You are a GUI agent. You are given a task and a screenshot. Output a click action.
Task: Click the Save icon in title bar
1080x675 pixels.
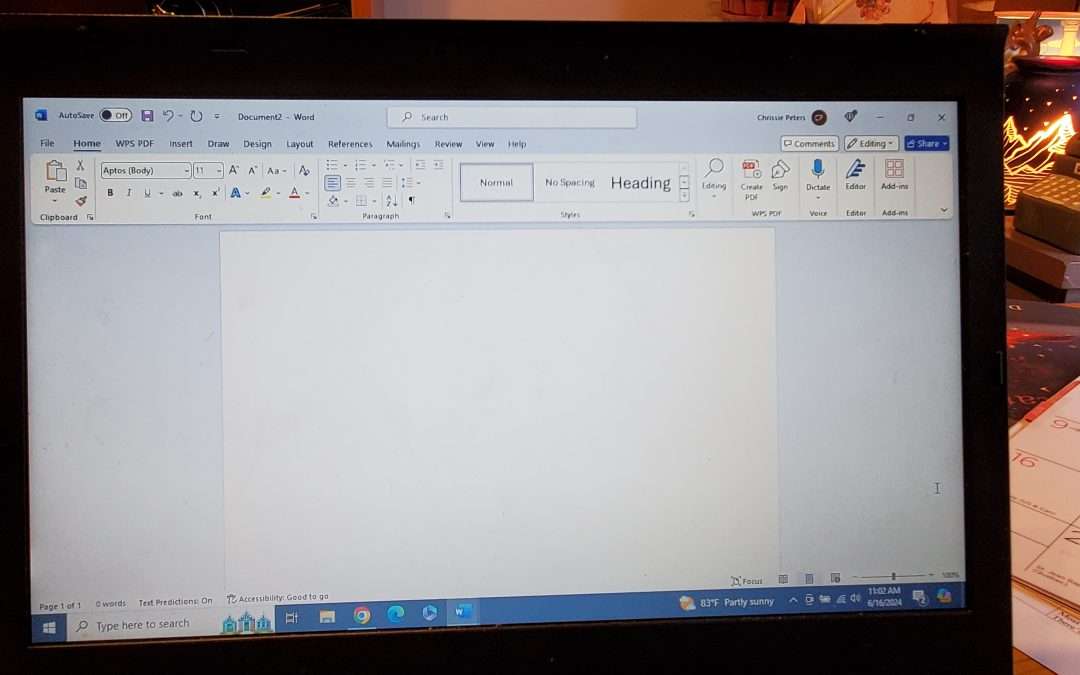click(147, 116)
